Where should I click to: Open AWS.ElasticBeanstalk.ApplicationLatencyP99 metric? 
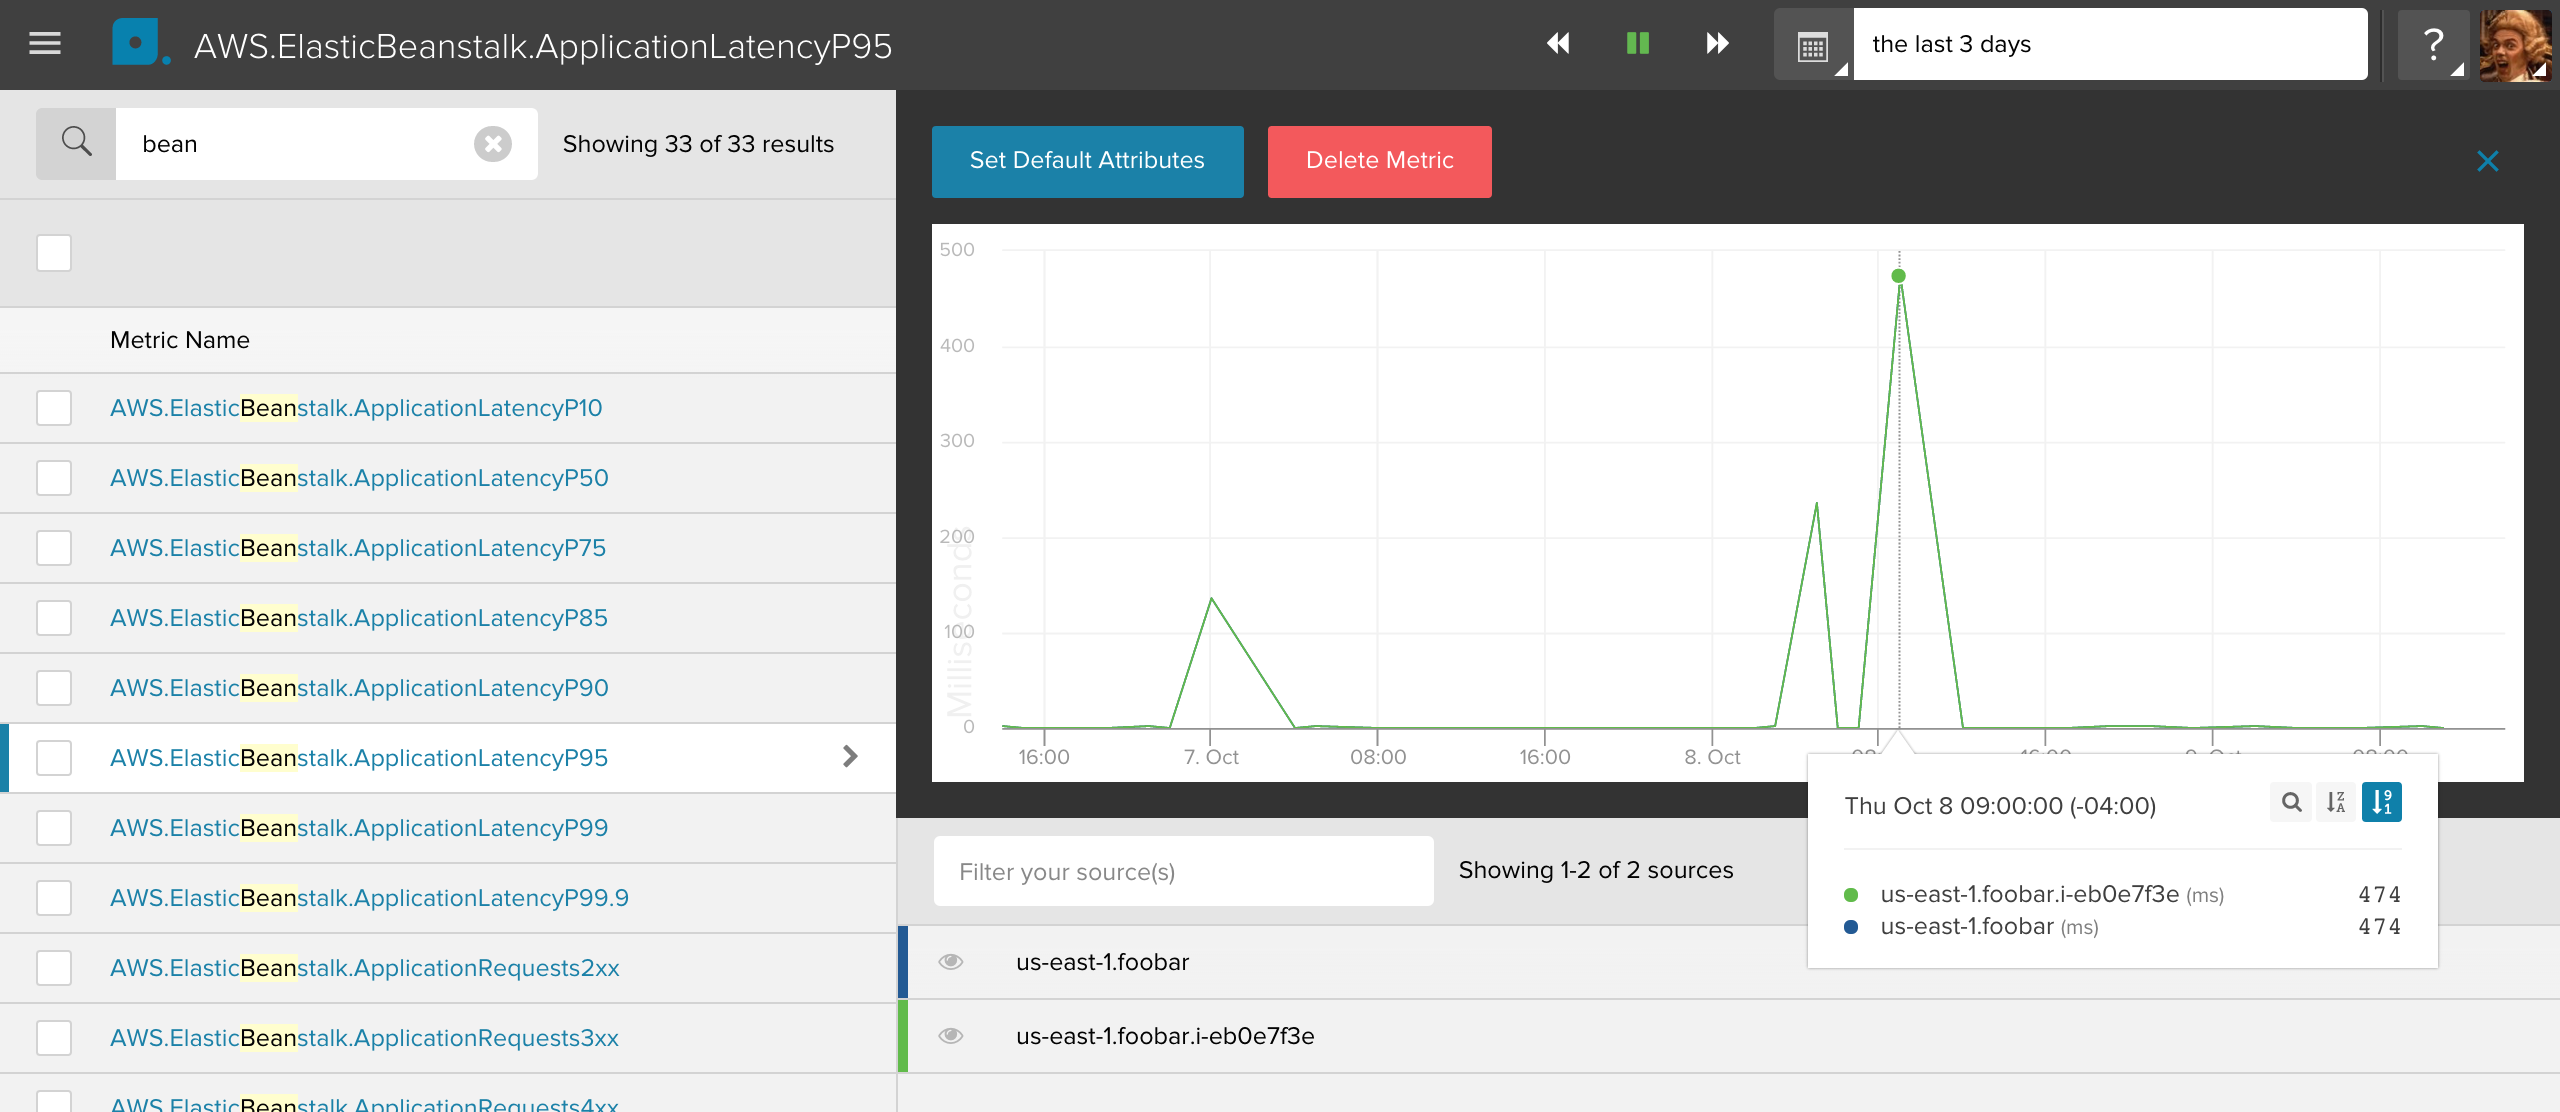click(359, 828)
